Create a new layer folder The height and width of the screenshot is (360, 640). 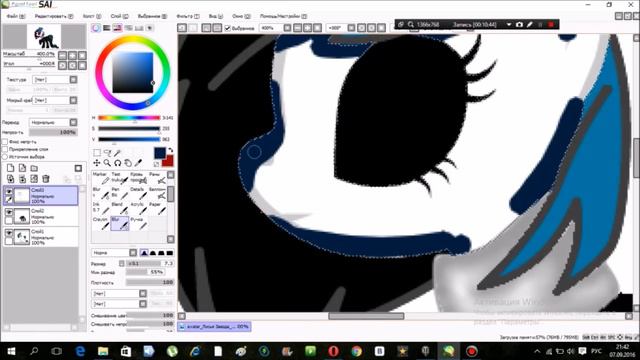34,168
